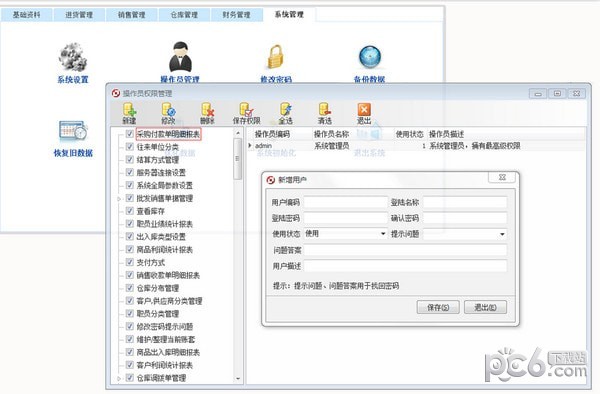Viewport: 600px width, 394px height.
Task: Click the 用户编码 input field
Action: point(346,202)
